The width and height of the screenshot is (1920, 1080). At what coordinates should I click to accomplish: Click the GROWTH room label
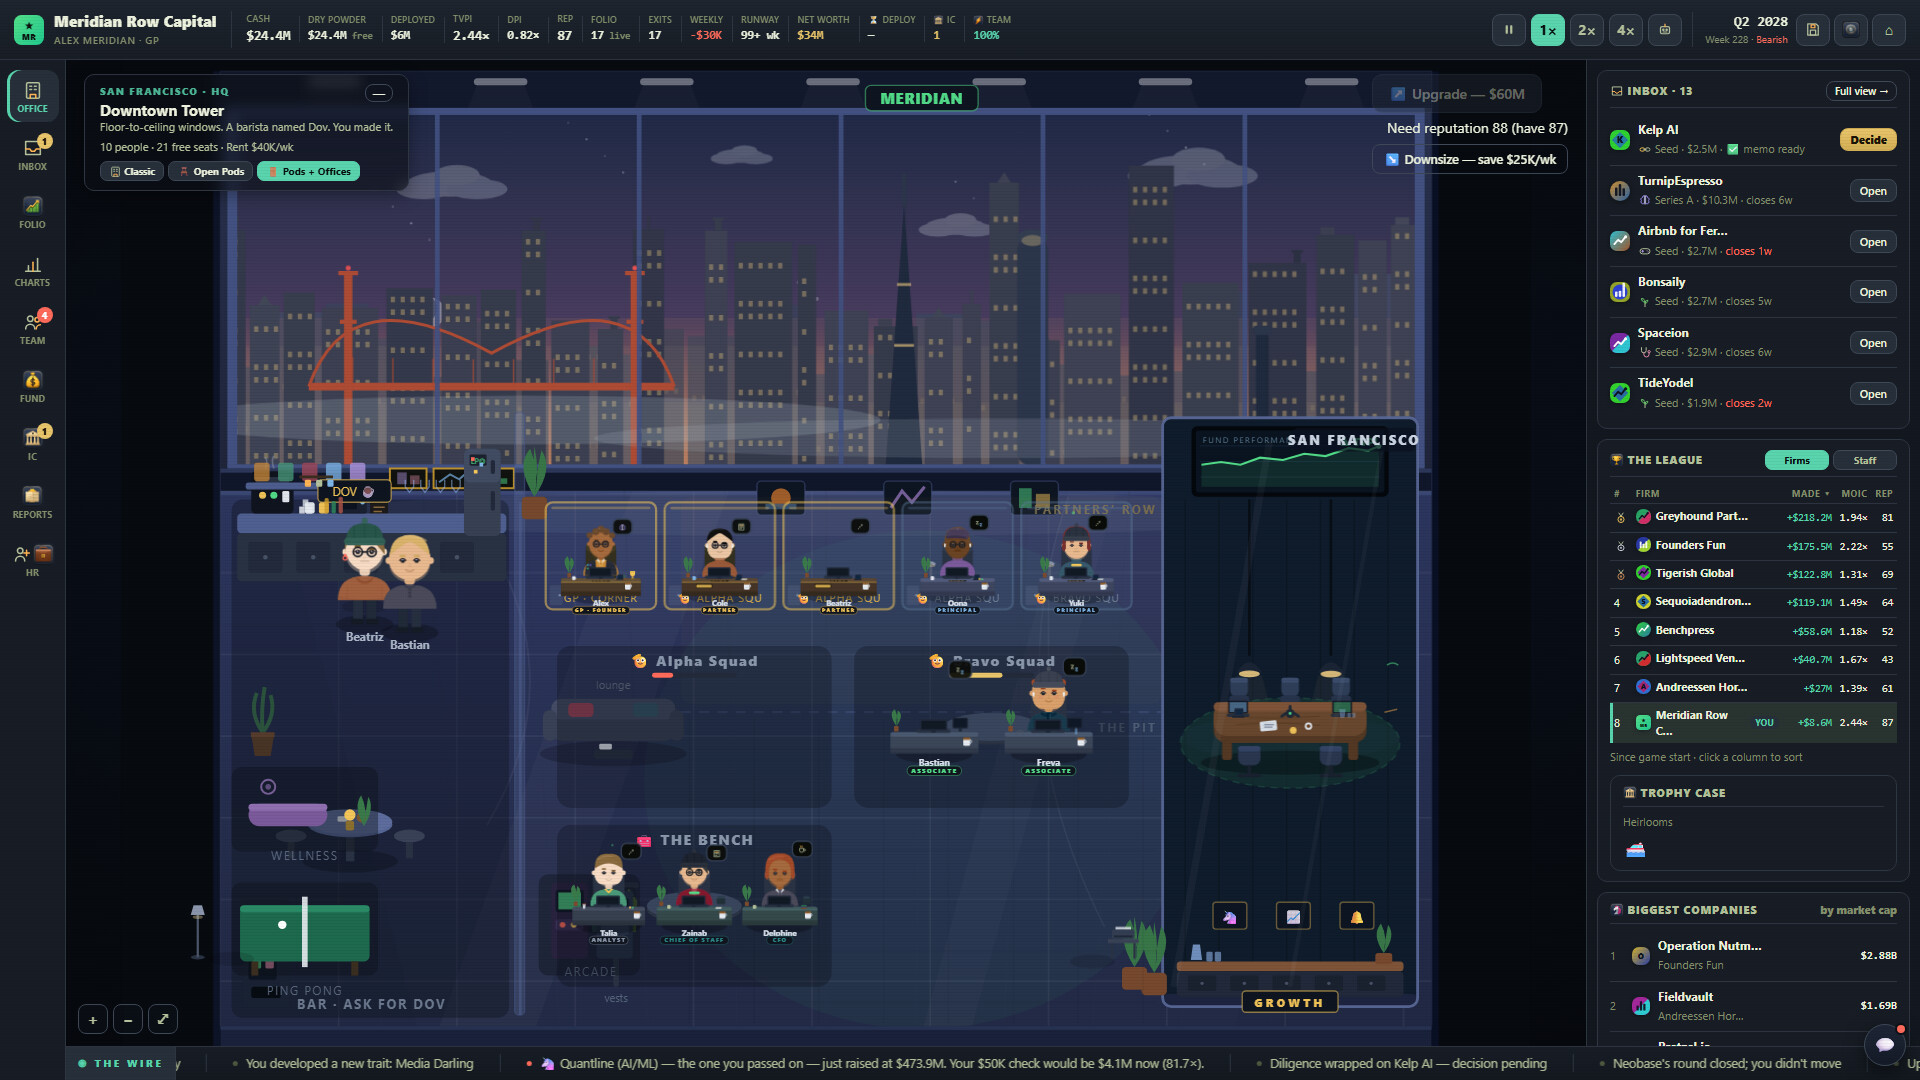coord(1289,1003)
